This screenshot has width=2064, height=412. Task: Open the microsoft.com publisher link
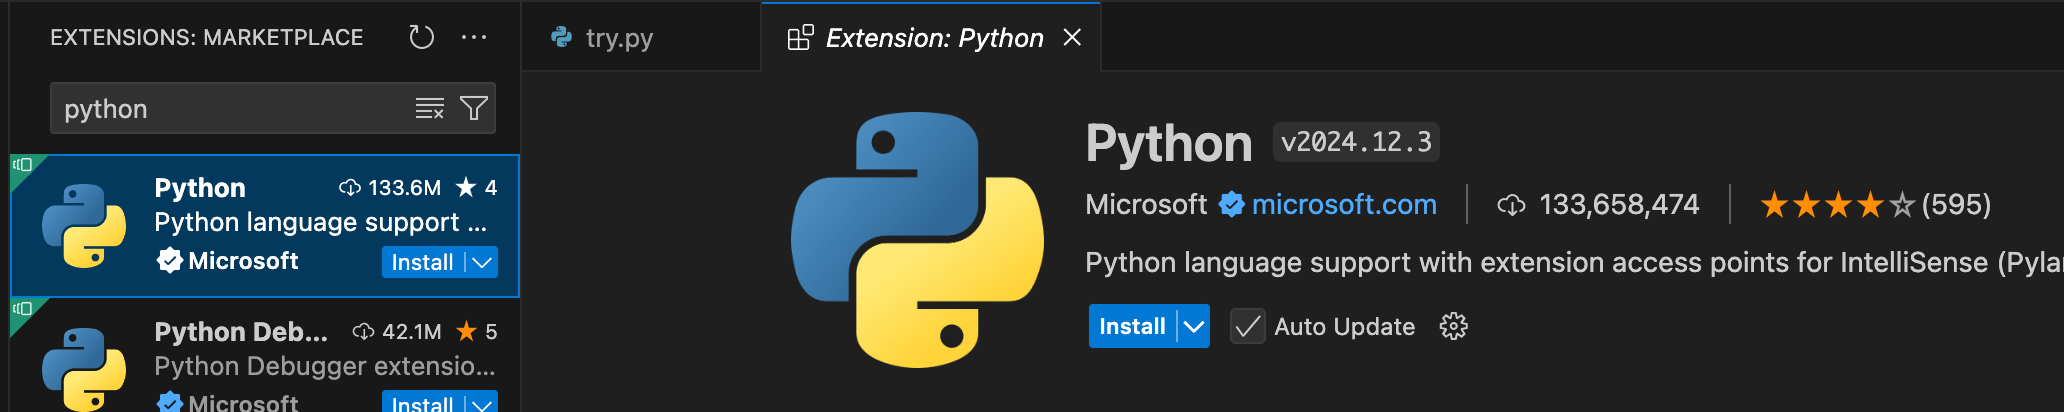click(x=1343, y=205)
